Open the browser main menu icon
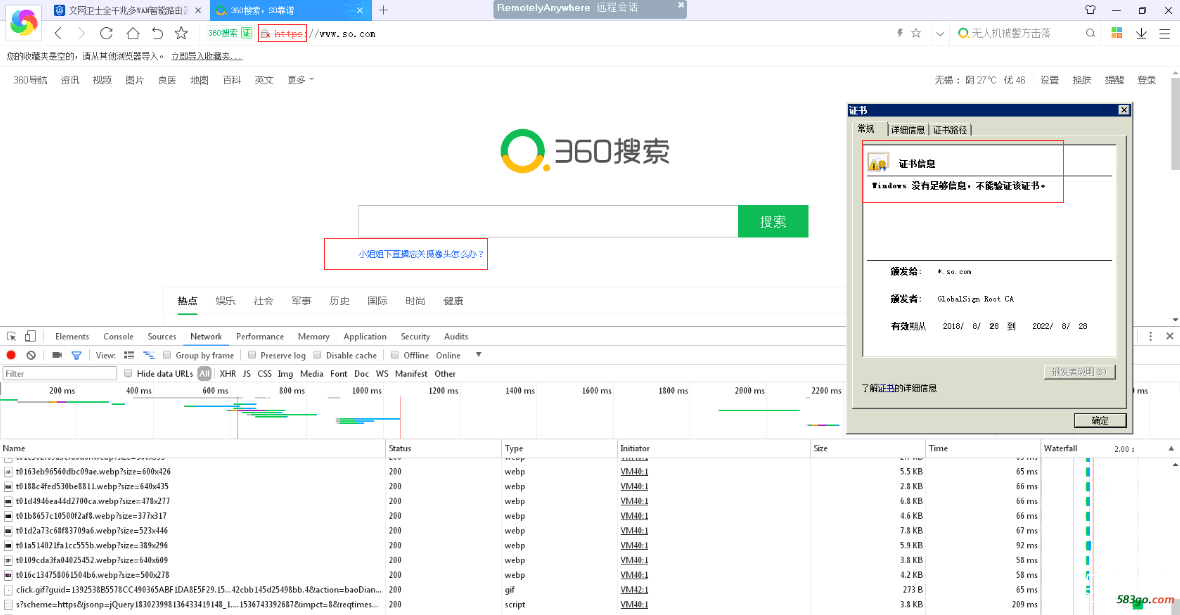The width and height of the screenshot is (1180, 615). coord(1165,33)
